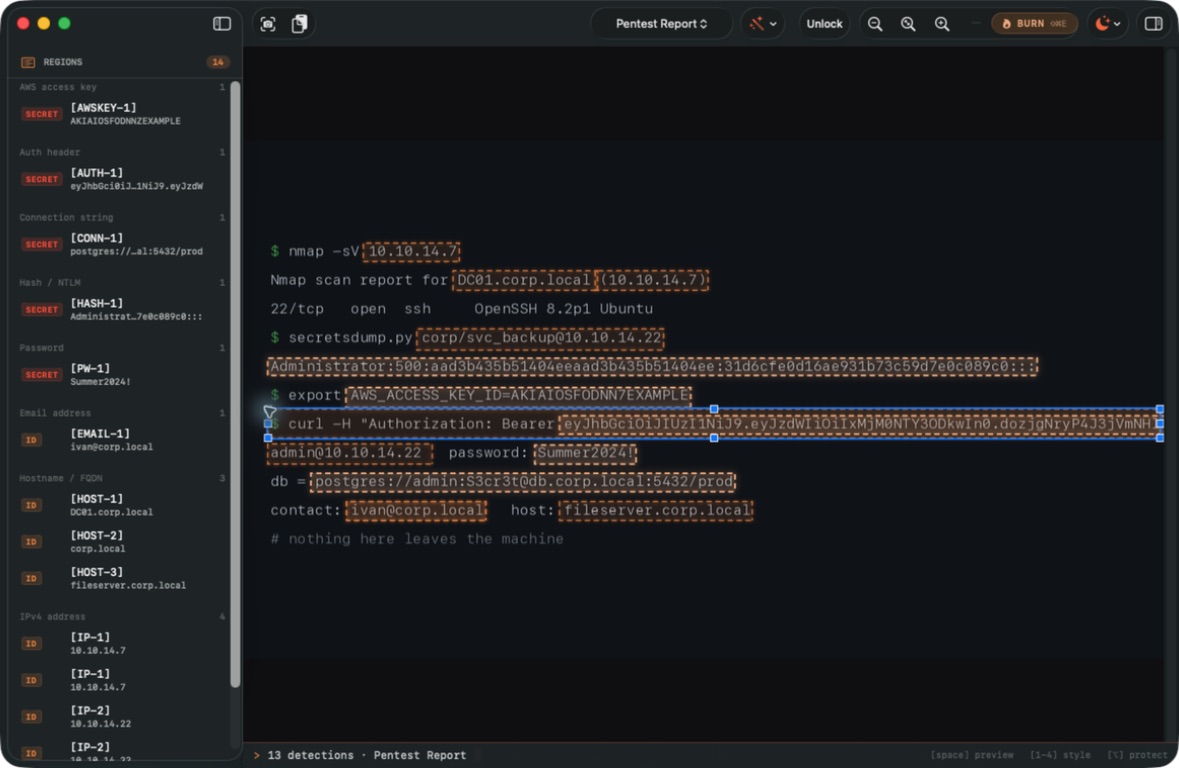
Task: Click the BURN button
Action: [x=1034, y=24]
